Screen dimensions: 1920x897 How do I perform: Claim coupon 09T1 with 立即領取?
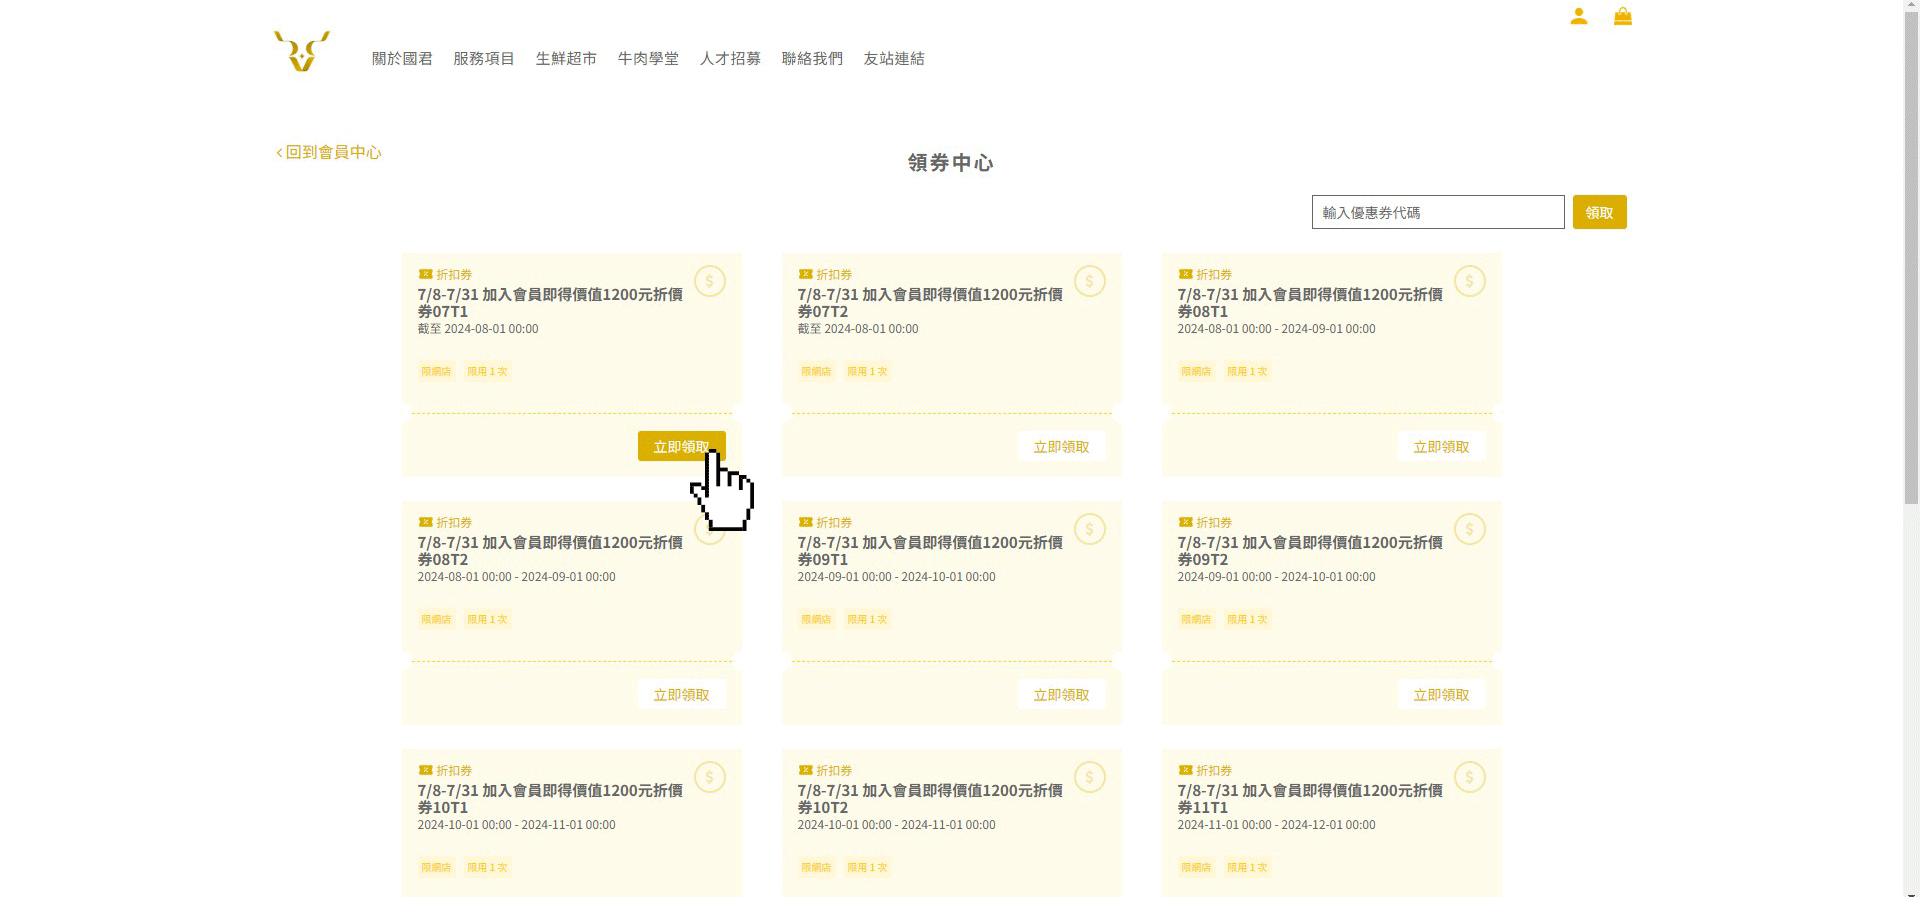click(1061, 694)
